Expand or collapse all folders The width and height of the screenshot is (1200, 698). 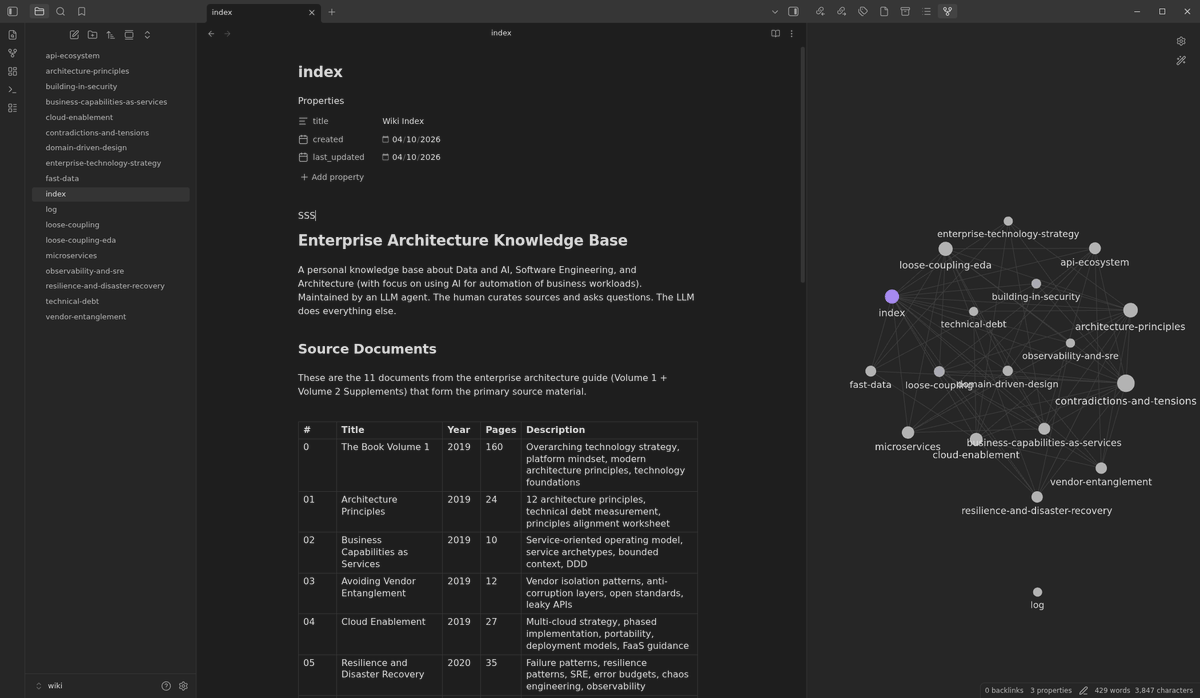pos(147,35)
